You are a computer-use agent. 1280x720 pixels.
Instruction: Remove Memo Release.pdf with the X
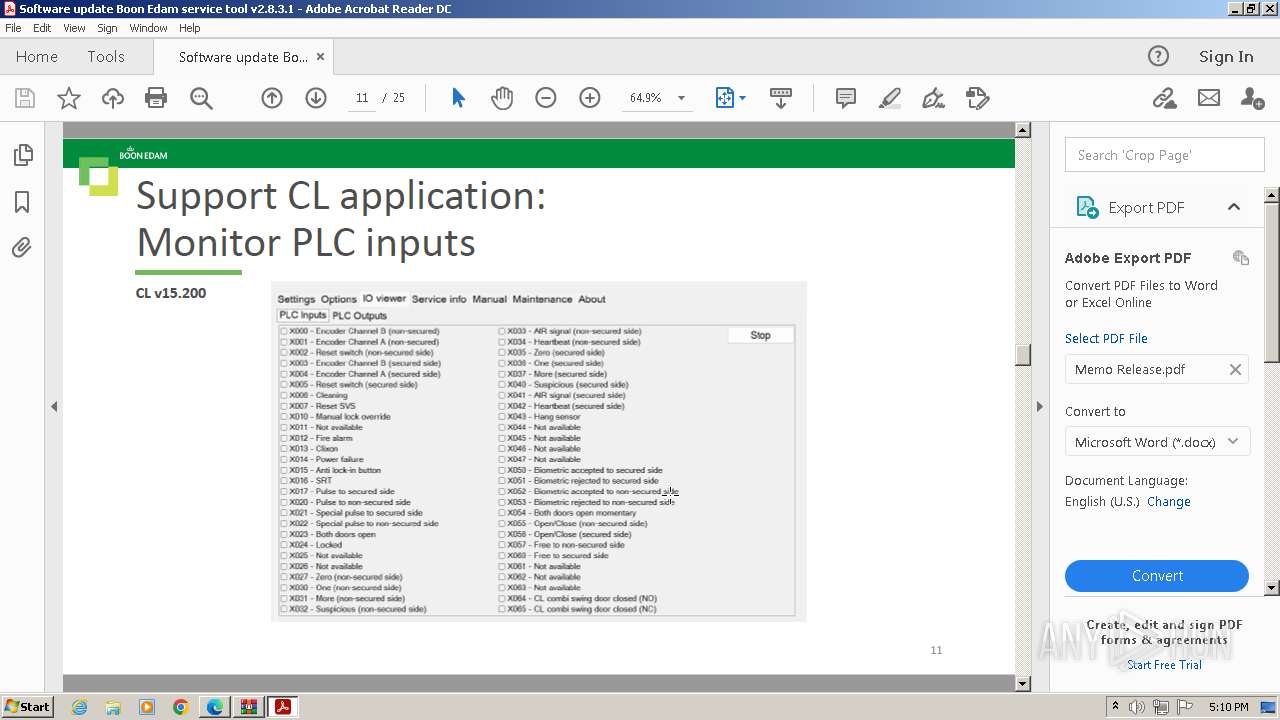(1235, 370)
